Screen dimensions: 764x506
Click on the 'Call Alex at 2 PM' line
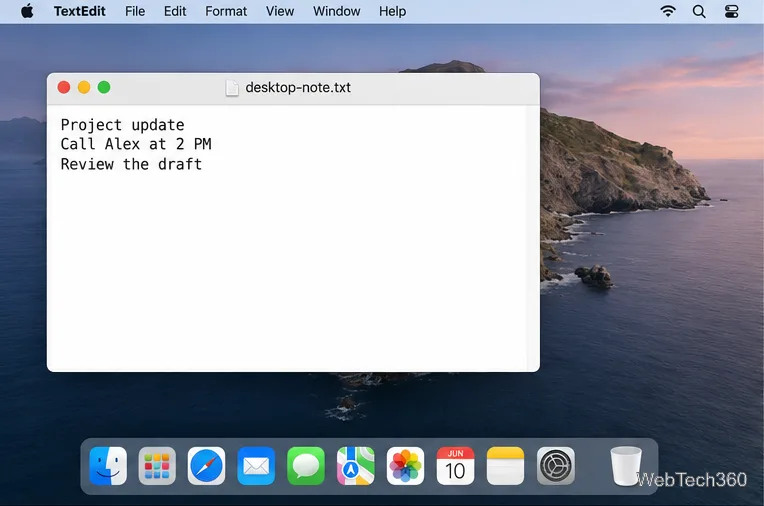pyautogui.click(x=136, y=144)
